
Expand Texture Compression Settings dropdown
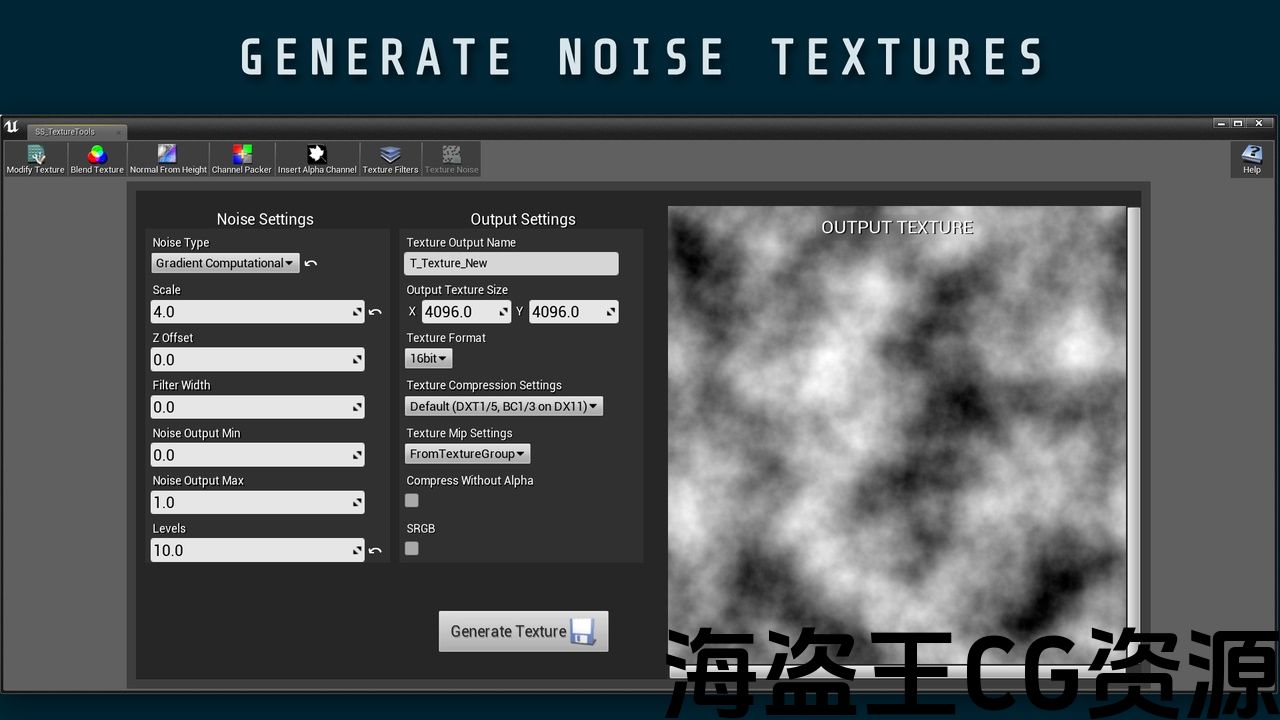click(x=504, y=406)
